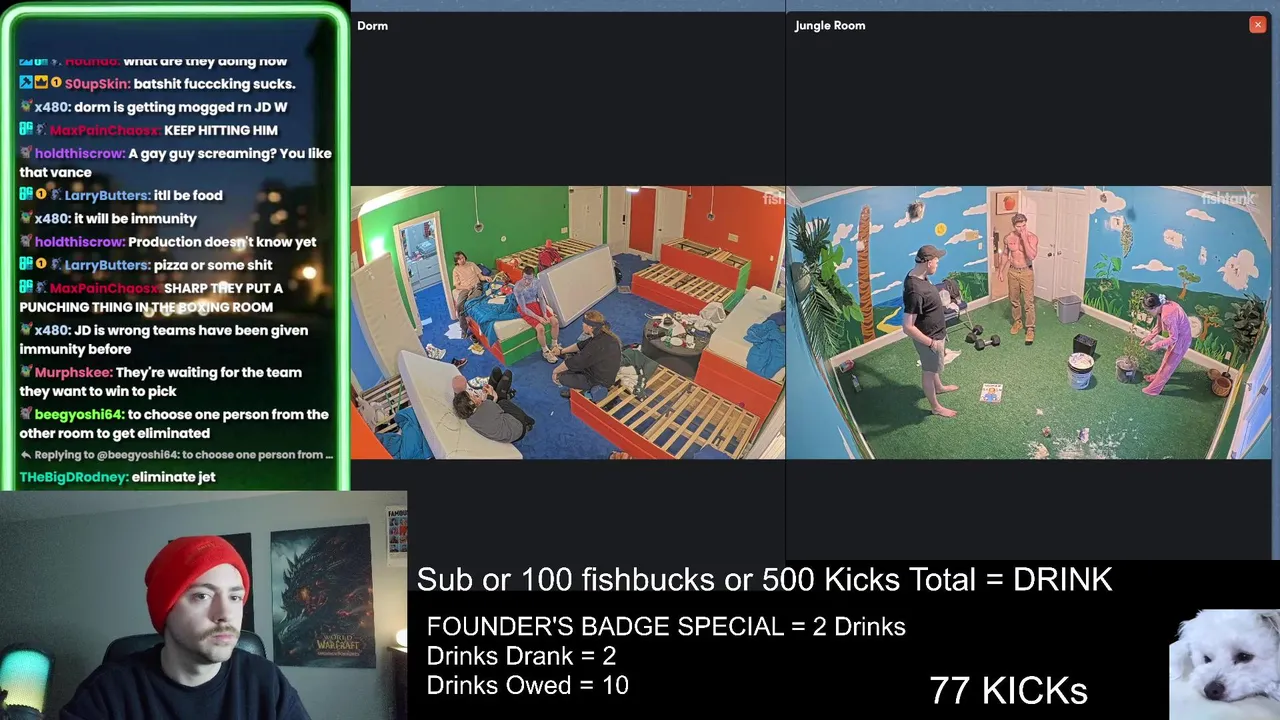
Task: Click "FOUNDER'S BADGE SPECIAL = 2 Drinks" text
Action: coord(666,627)
